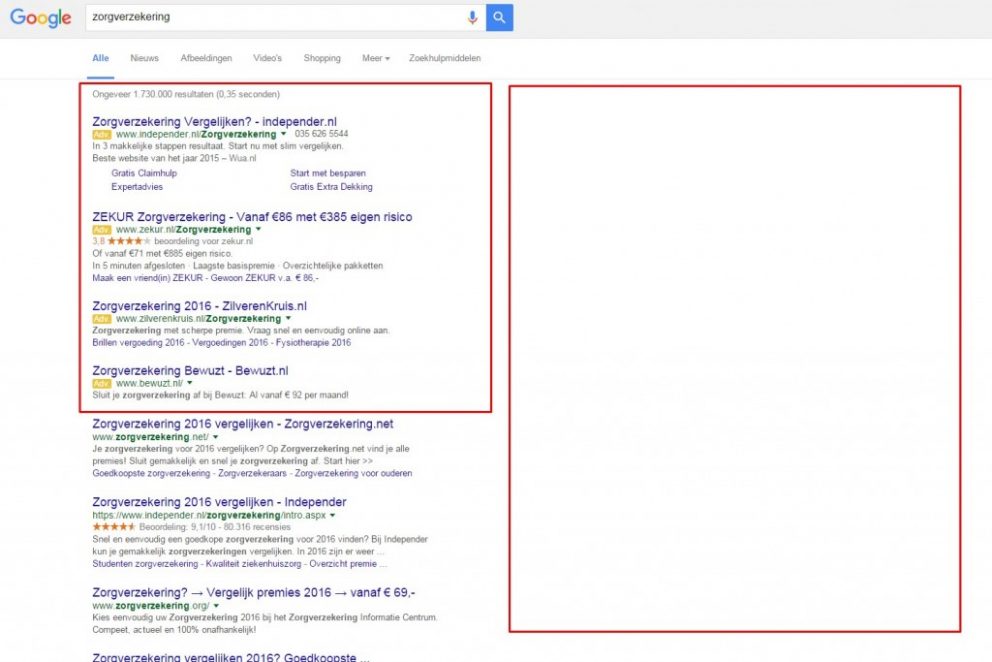Expand arrow next to www.bewuzt.nl/

[x=190, y=383]
